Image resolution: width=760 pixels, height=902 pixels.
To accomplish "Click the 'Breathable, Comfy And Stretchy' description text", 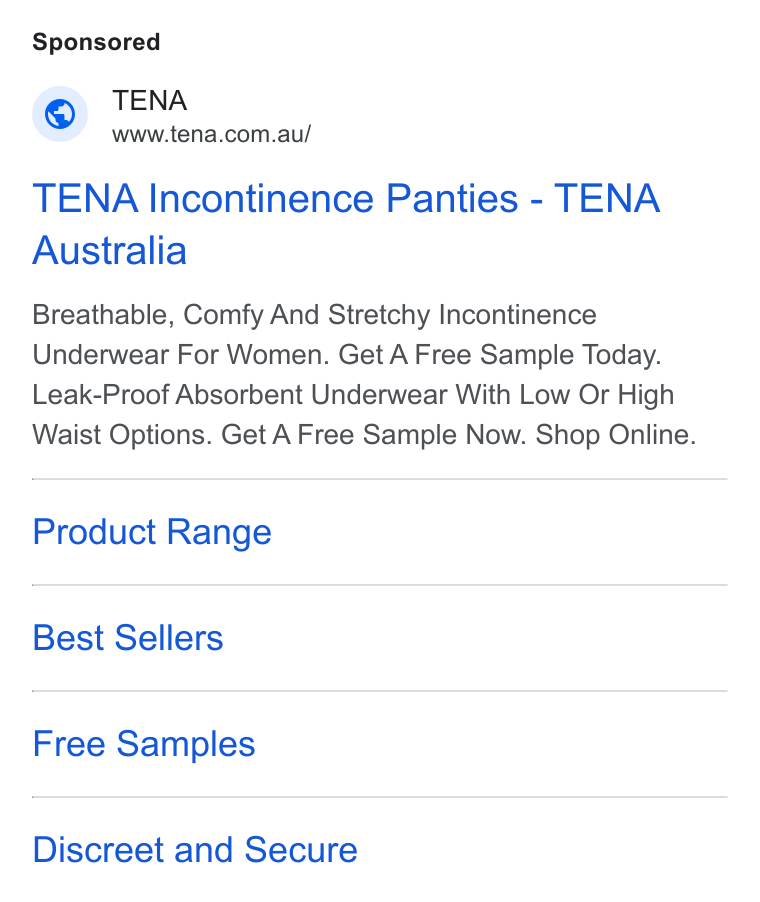I will (x=231, y=315).
